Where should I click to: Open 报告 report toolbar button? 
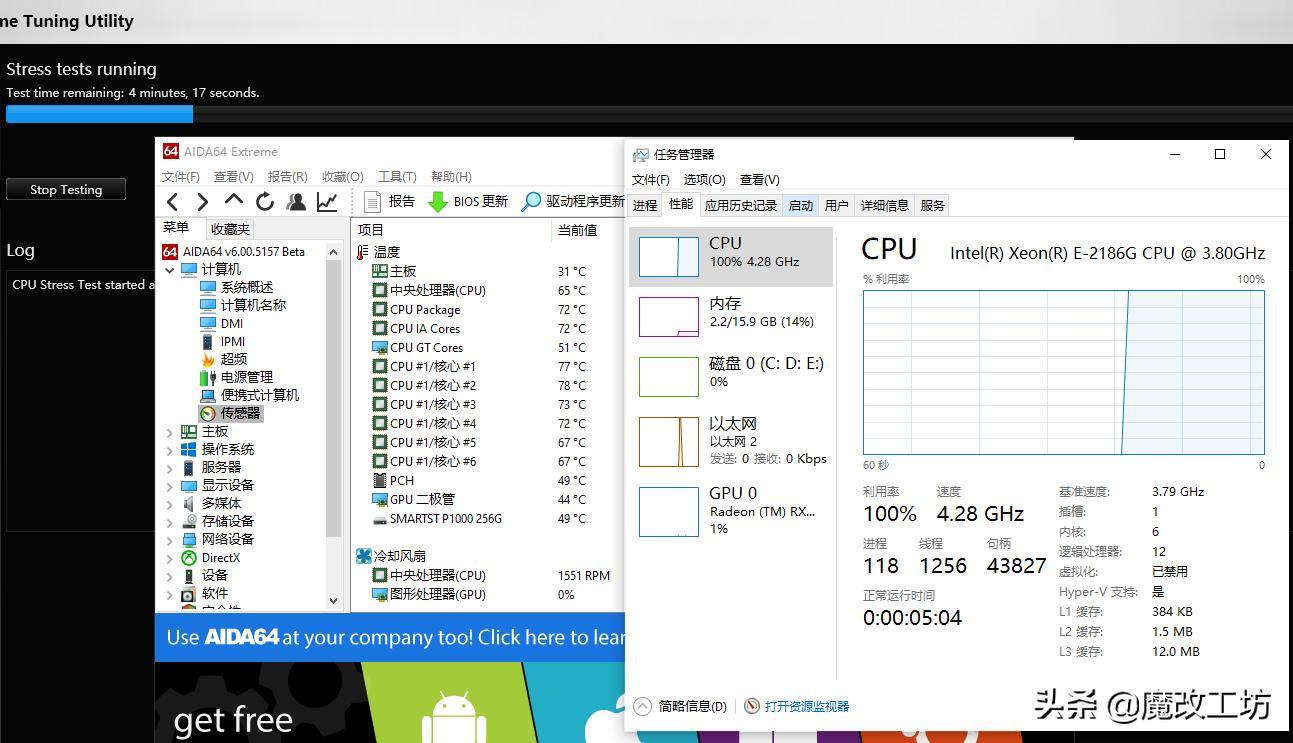(389, 201)
